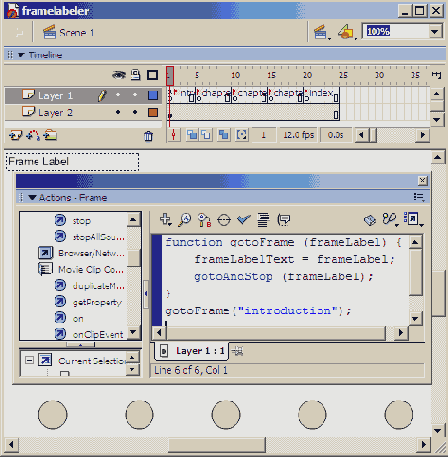Image resolution: width=448 pixels, height=457 pixels.
Task: Select the getProperty action item
Action: pos(97,302)
